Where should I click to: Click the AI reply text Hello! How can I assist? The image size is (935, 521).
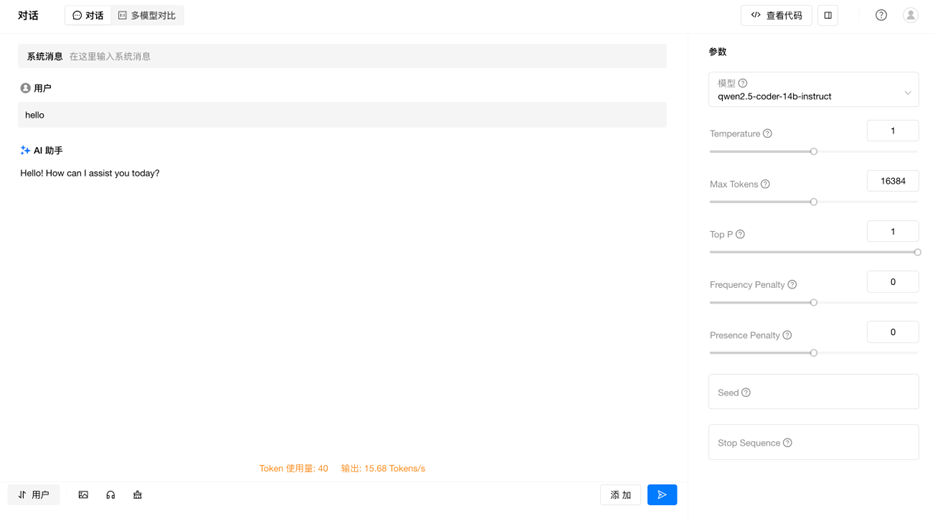tap(90, 173)
